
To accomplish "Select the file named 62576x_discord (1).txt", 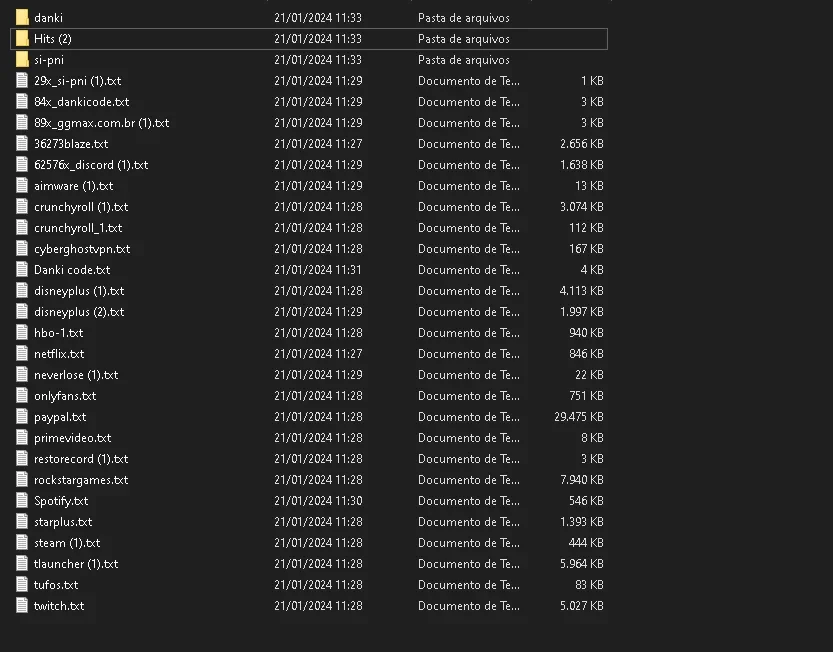I will (91, 165).
